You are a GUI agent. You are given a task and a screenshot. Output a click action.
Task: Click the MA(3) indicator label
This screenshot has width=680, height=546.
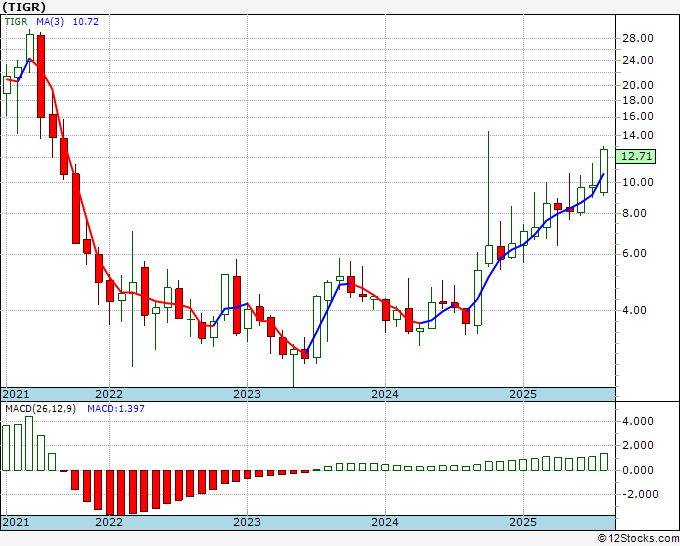pos(50,21)
